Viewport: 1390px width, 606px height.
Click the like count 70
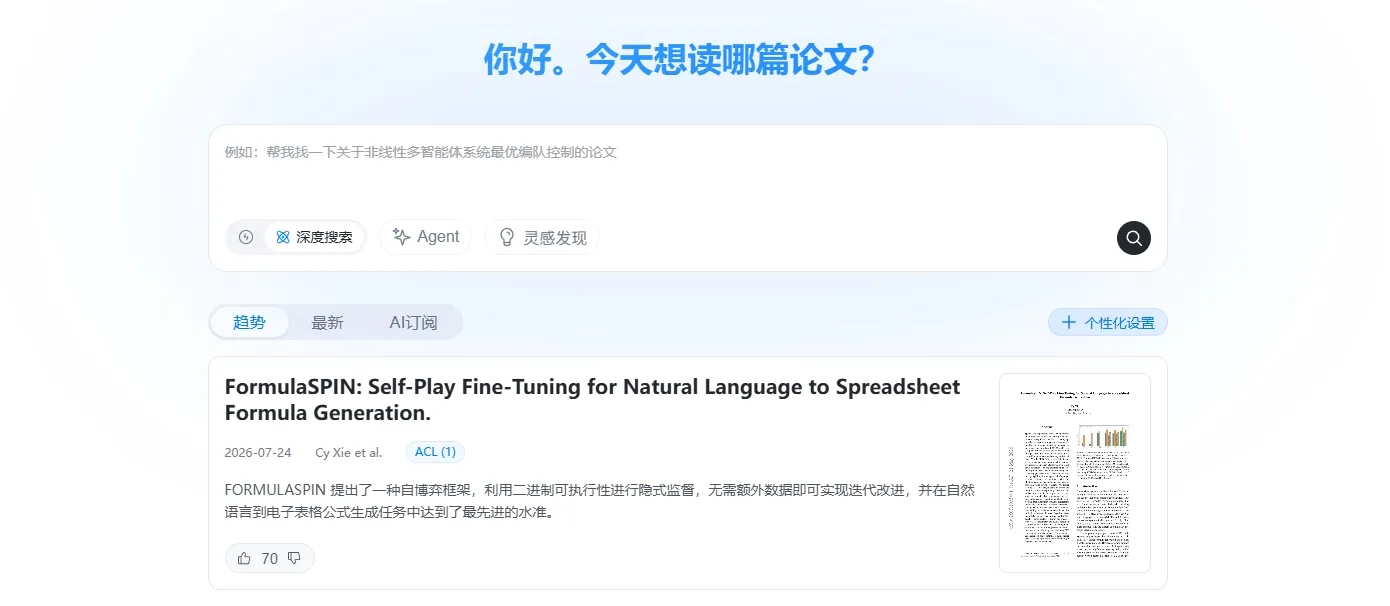[269, 558]
